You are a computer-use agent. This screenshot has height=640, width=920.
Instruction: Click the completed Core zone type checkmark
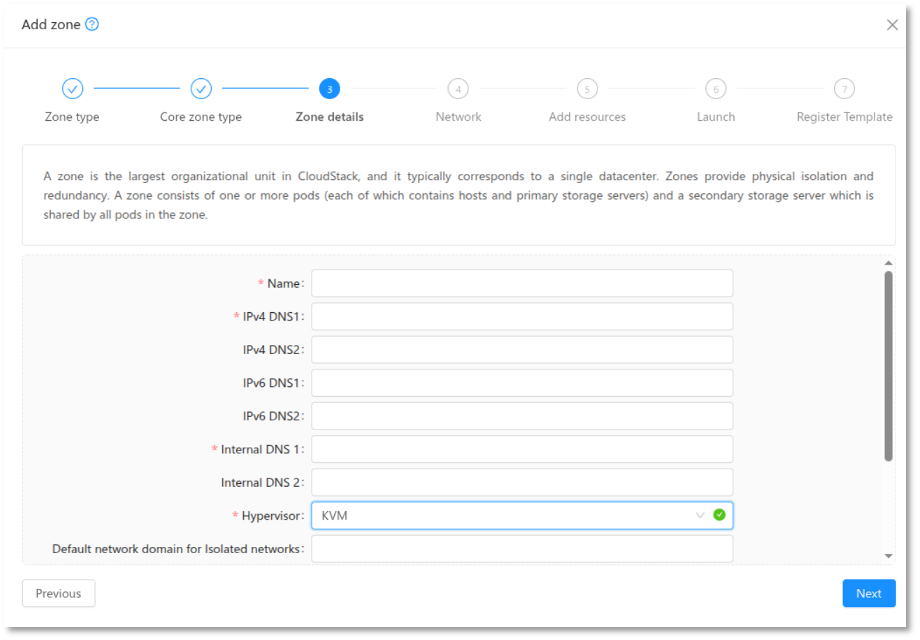pos(200,88)
